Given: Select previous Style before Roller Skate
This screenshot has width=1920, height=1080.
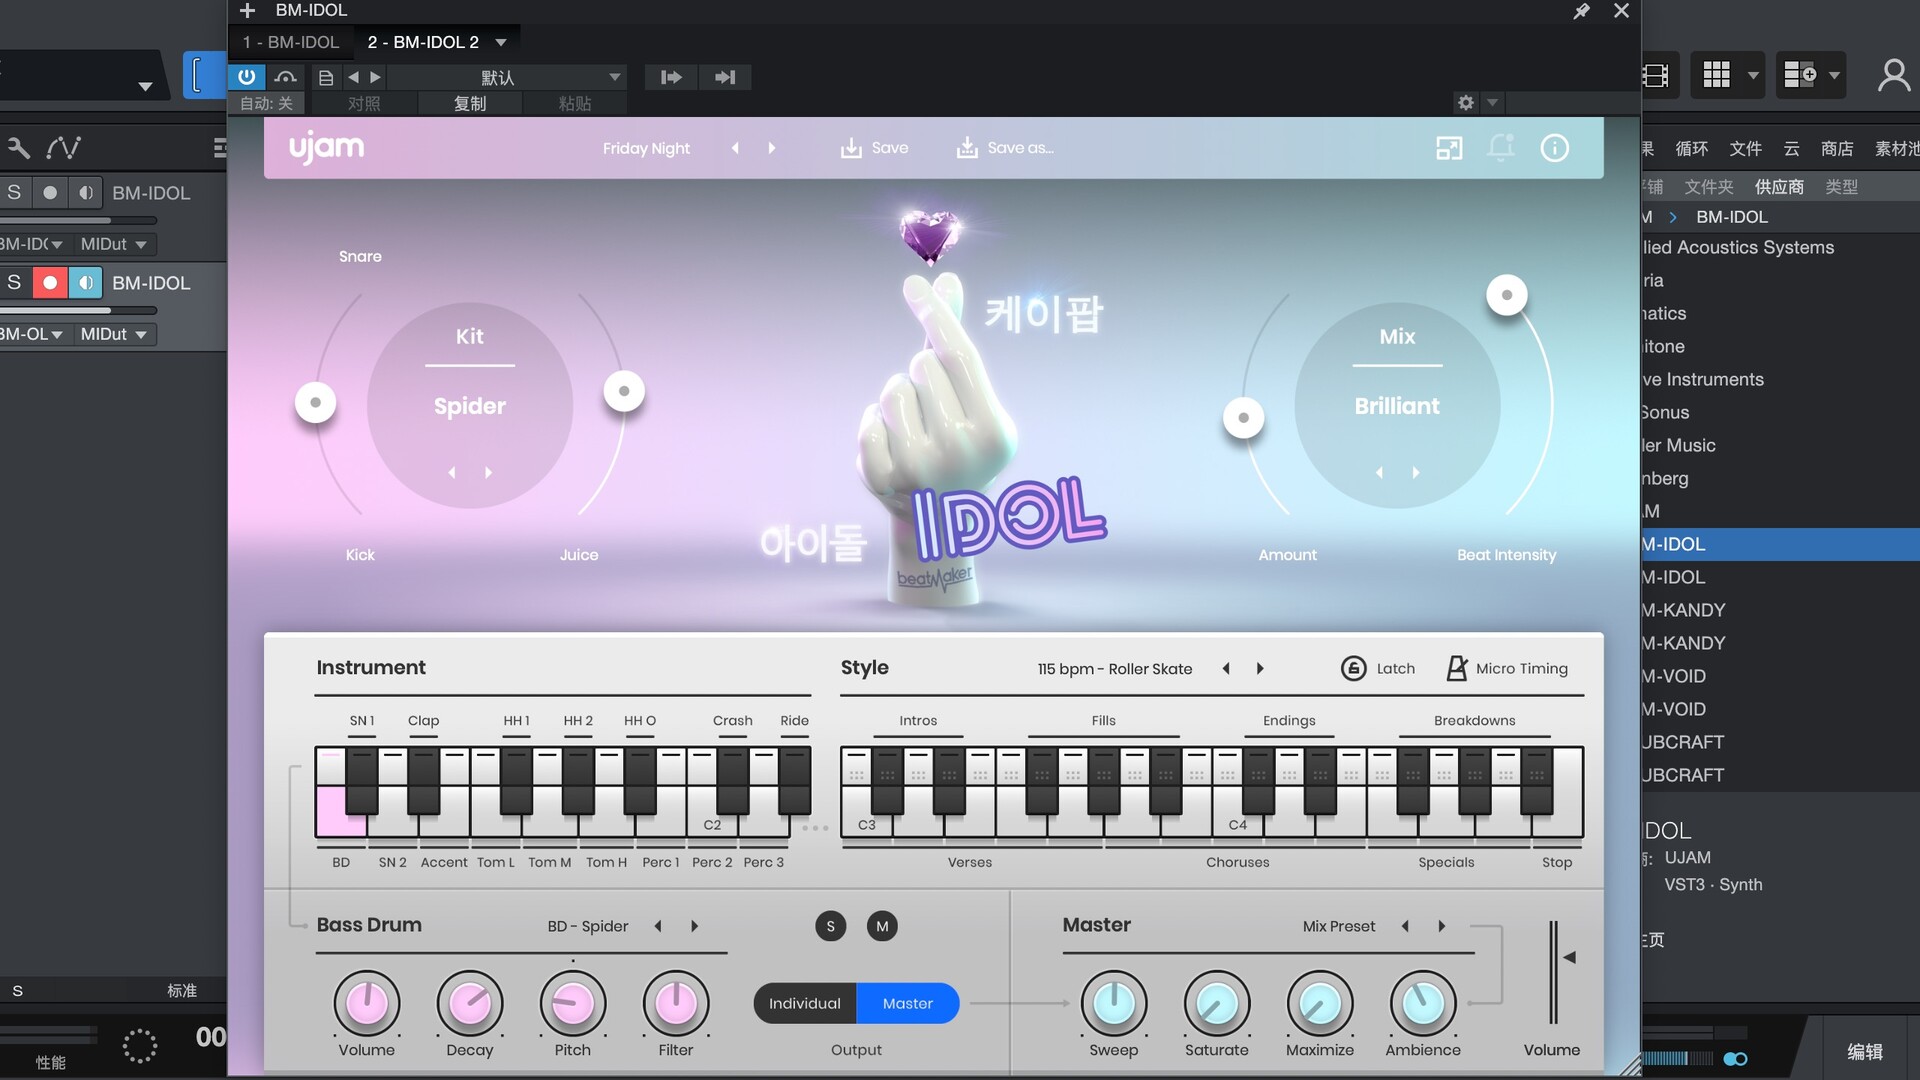Looking at the screenshot, I should click(x=1226, y=668).
